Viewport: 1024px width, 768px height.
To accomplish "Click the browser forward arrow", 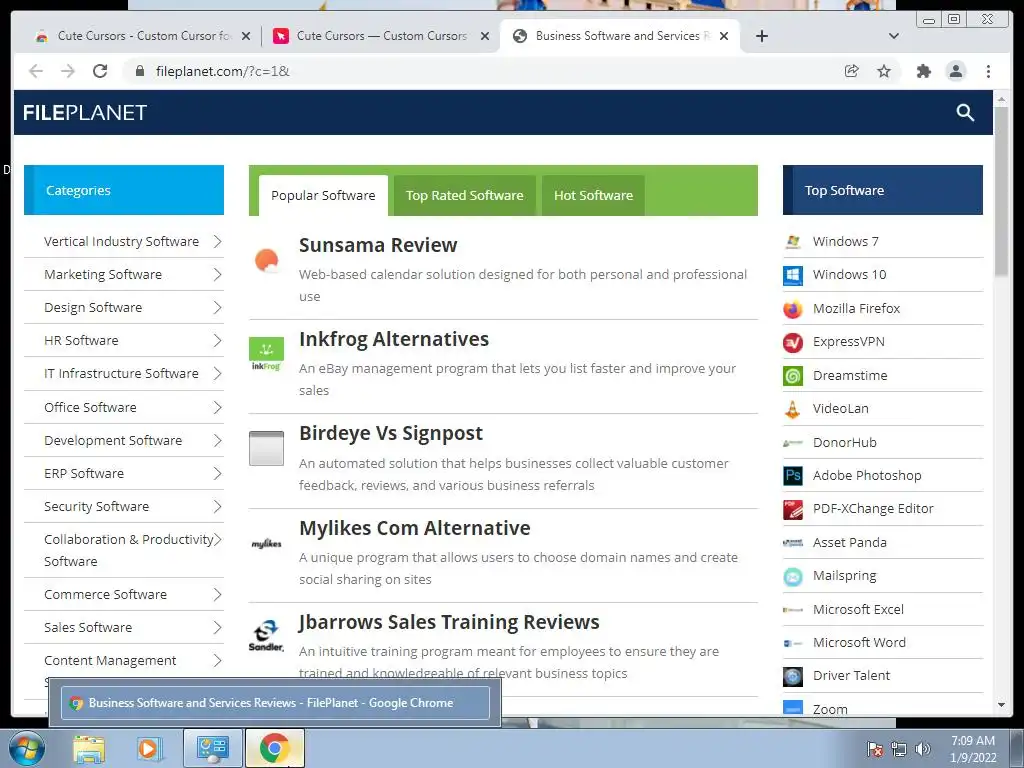I will pyautogui.click(x=68, y=71).
